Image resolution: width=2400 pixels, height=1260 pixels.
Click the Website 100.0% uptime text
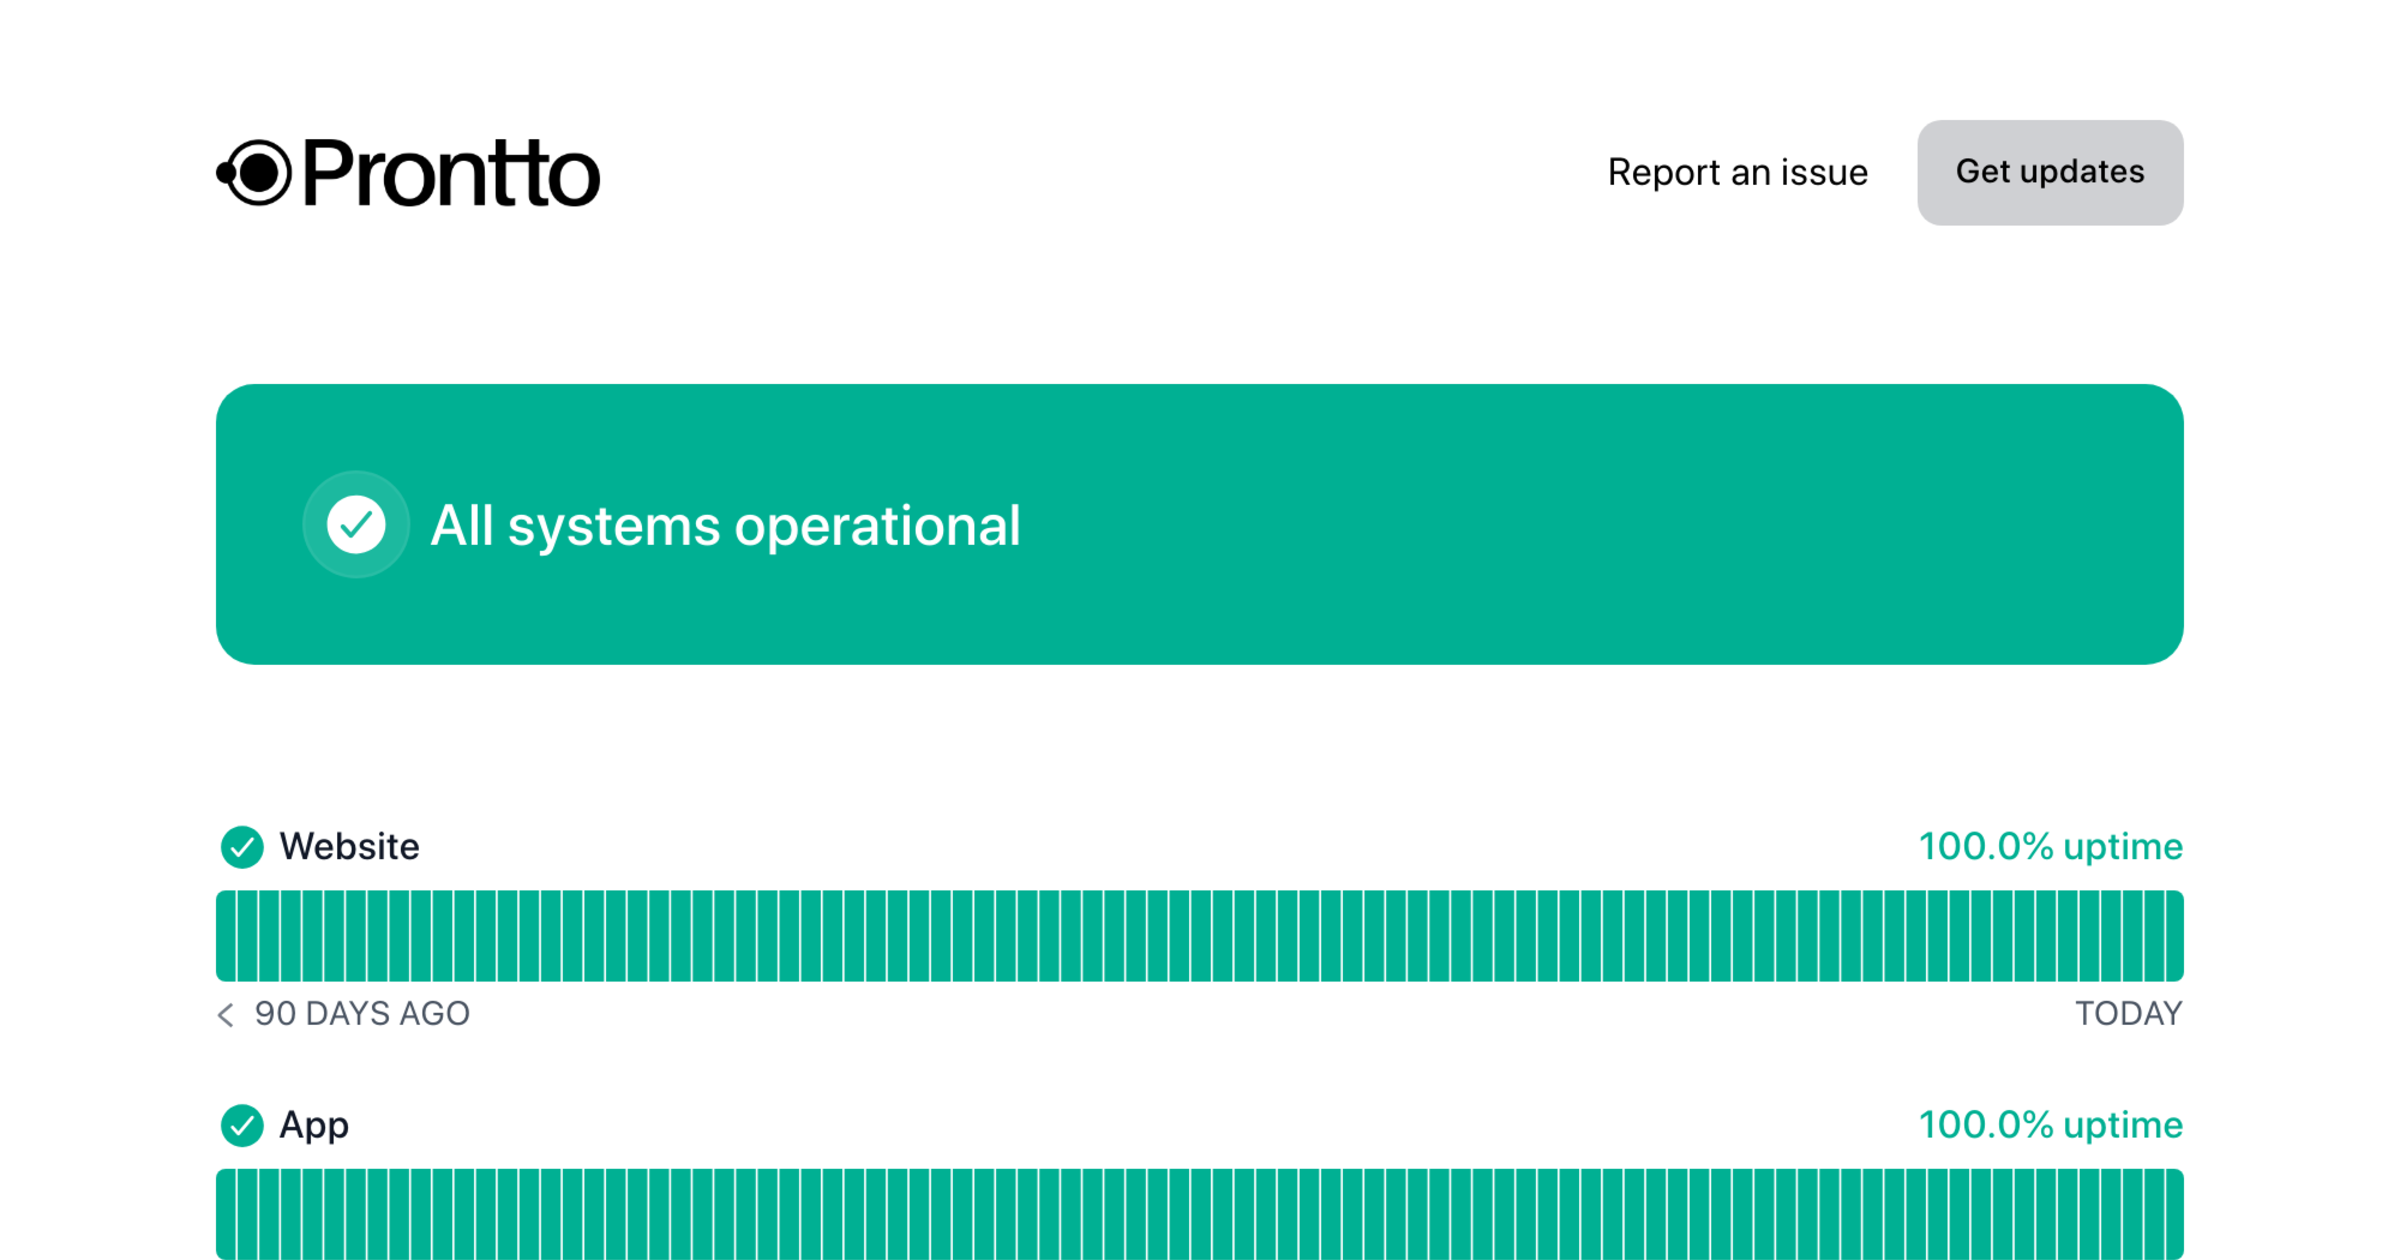[2050, 847]
